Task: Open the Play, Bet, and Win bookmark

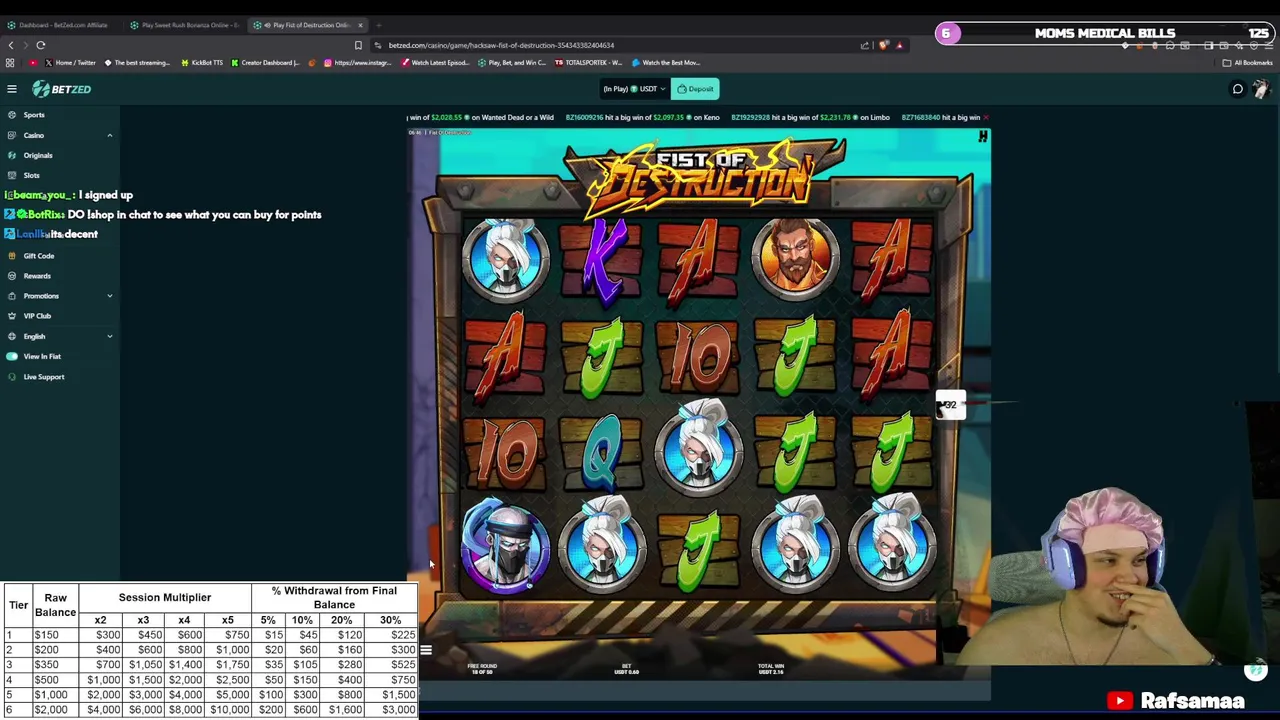Action: [x=512, y=63]
